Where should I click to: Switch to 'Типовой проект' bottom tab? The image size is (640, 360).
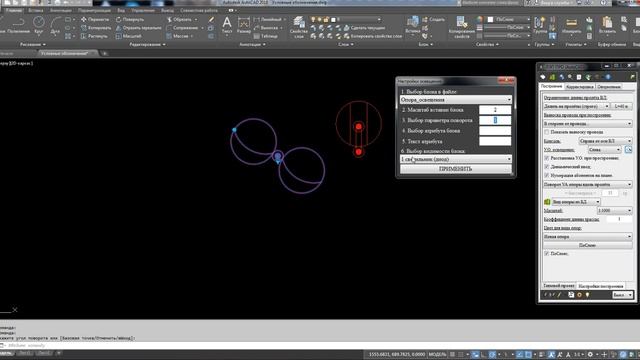(x=559, y=286)
